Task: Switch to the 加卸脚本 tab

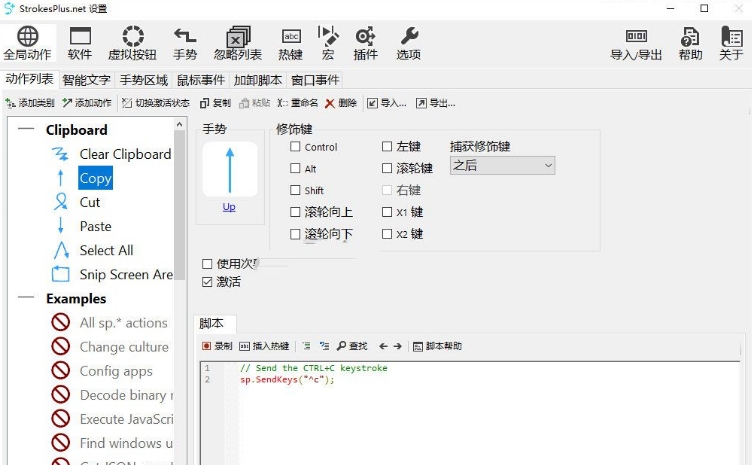Action: coord(258,80)
